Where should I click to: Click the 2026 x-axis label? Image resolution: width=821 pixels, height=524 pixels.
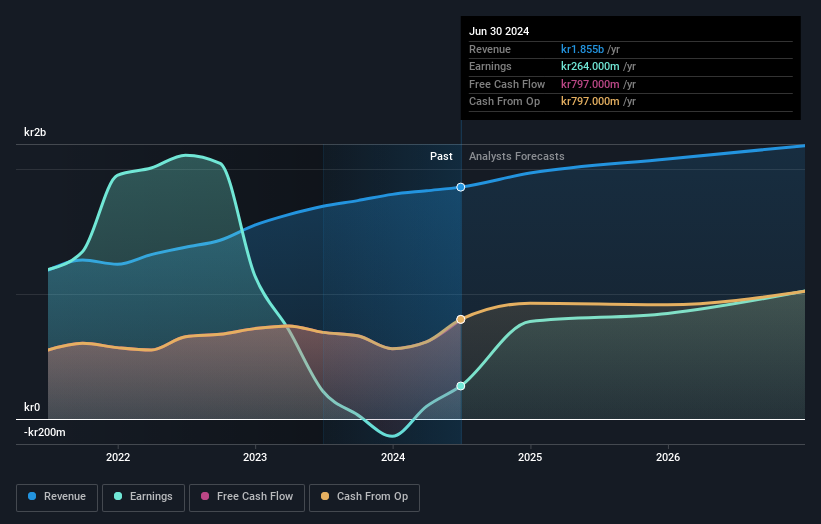point(668,457)
